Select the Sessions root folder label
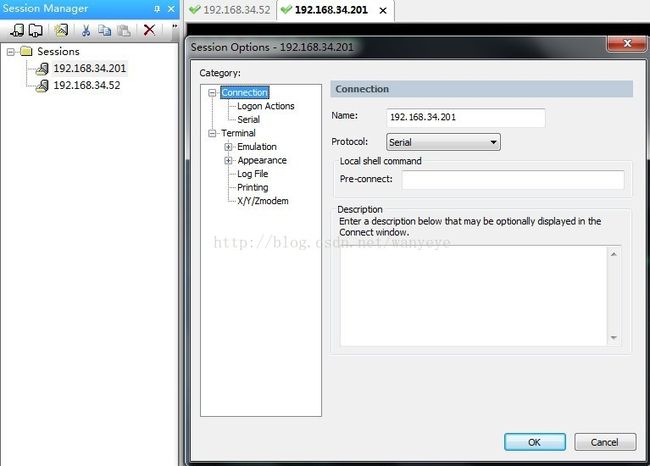650x466 pixels. [x=58, y=51]
